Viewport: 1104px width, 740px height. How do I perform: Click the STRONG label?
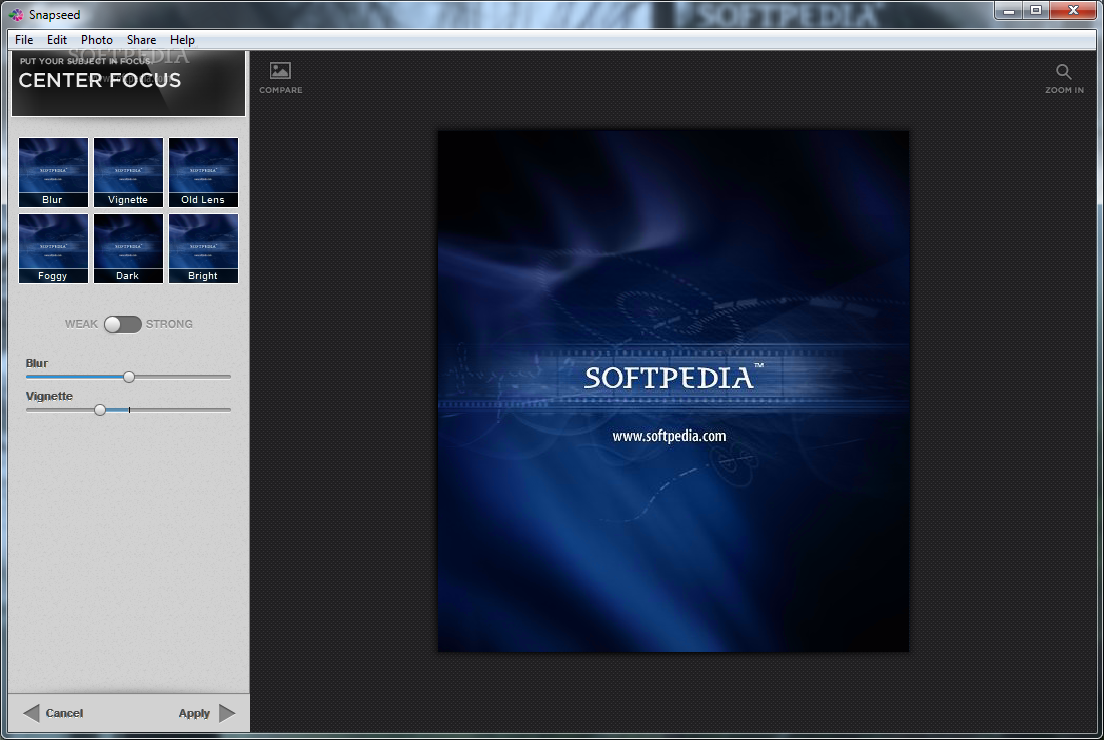169,324
